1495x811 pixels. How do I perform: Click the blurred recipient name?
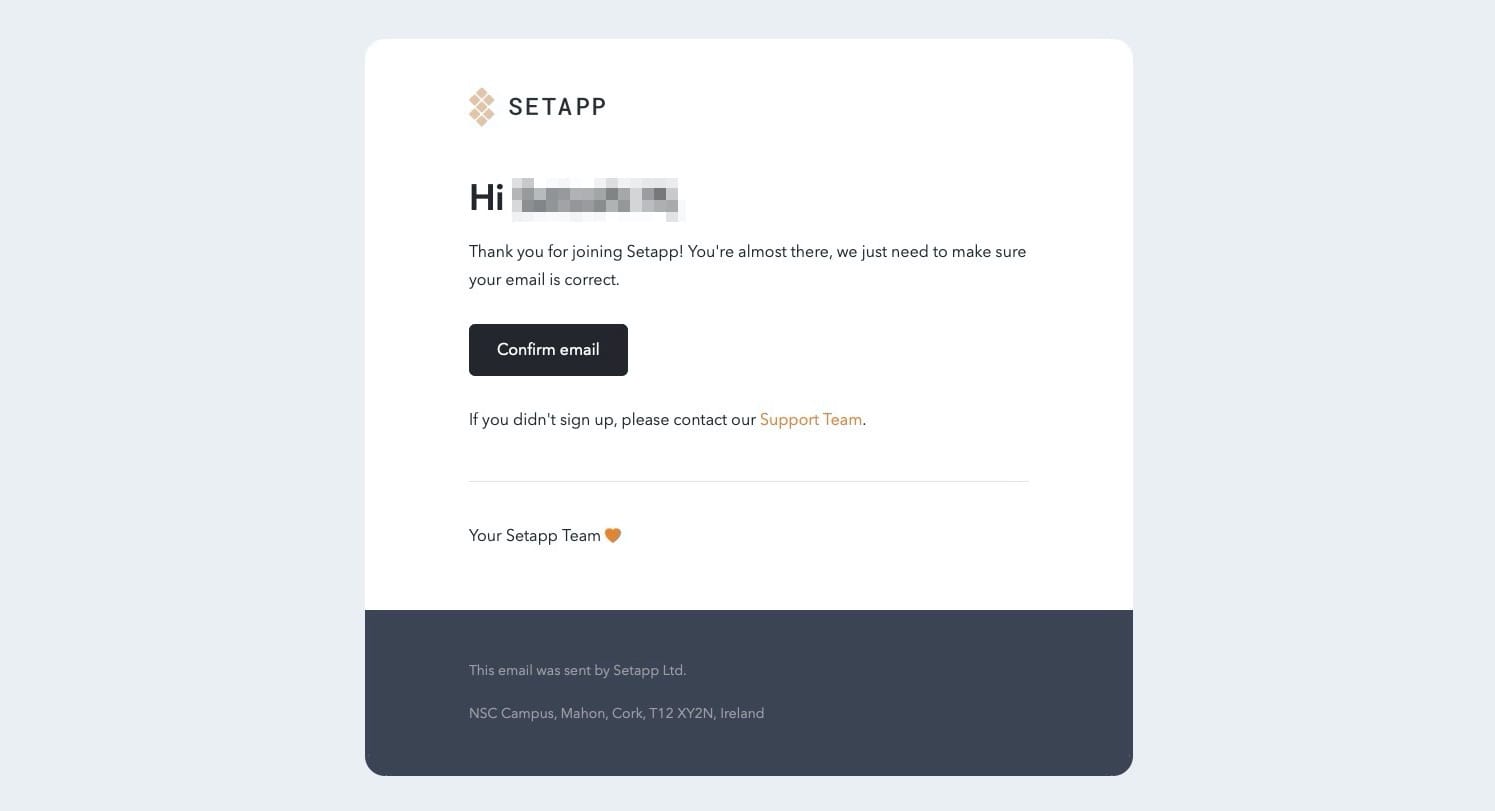[595, 198]
